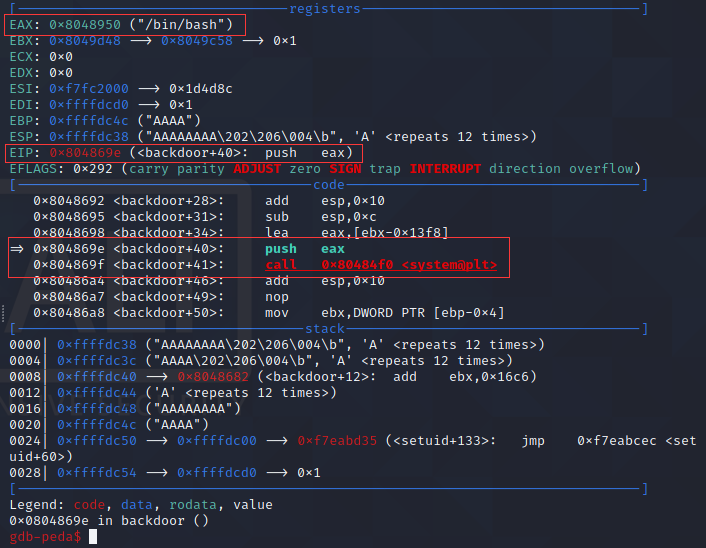The width and height of the screenshot is (706, 548).
Task: Click the <backdoor+31> sub instruction line
Action: click(x=204, y=217)
